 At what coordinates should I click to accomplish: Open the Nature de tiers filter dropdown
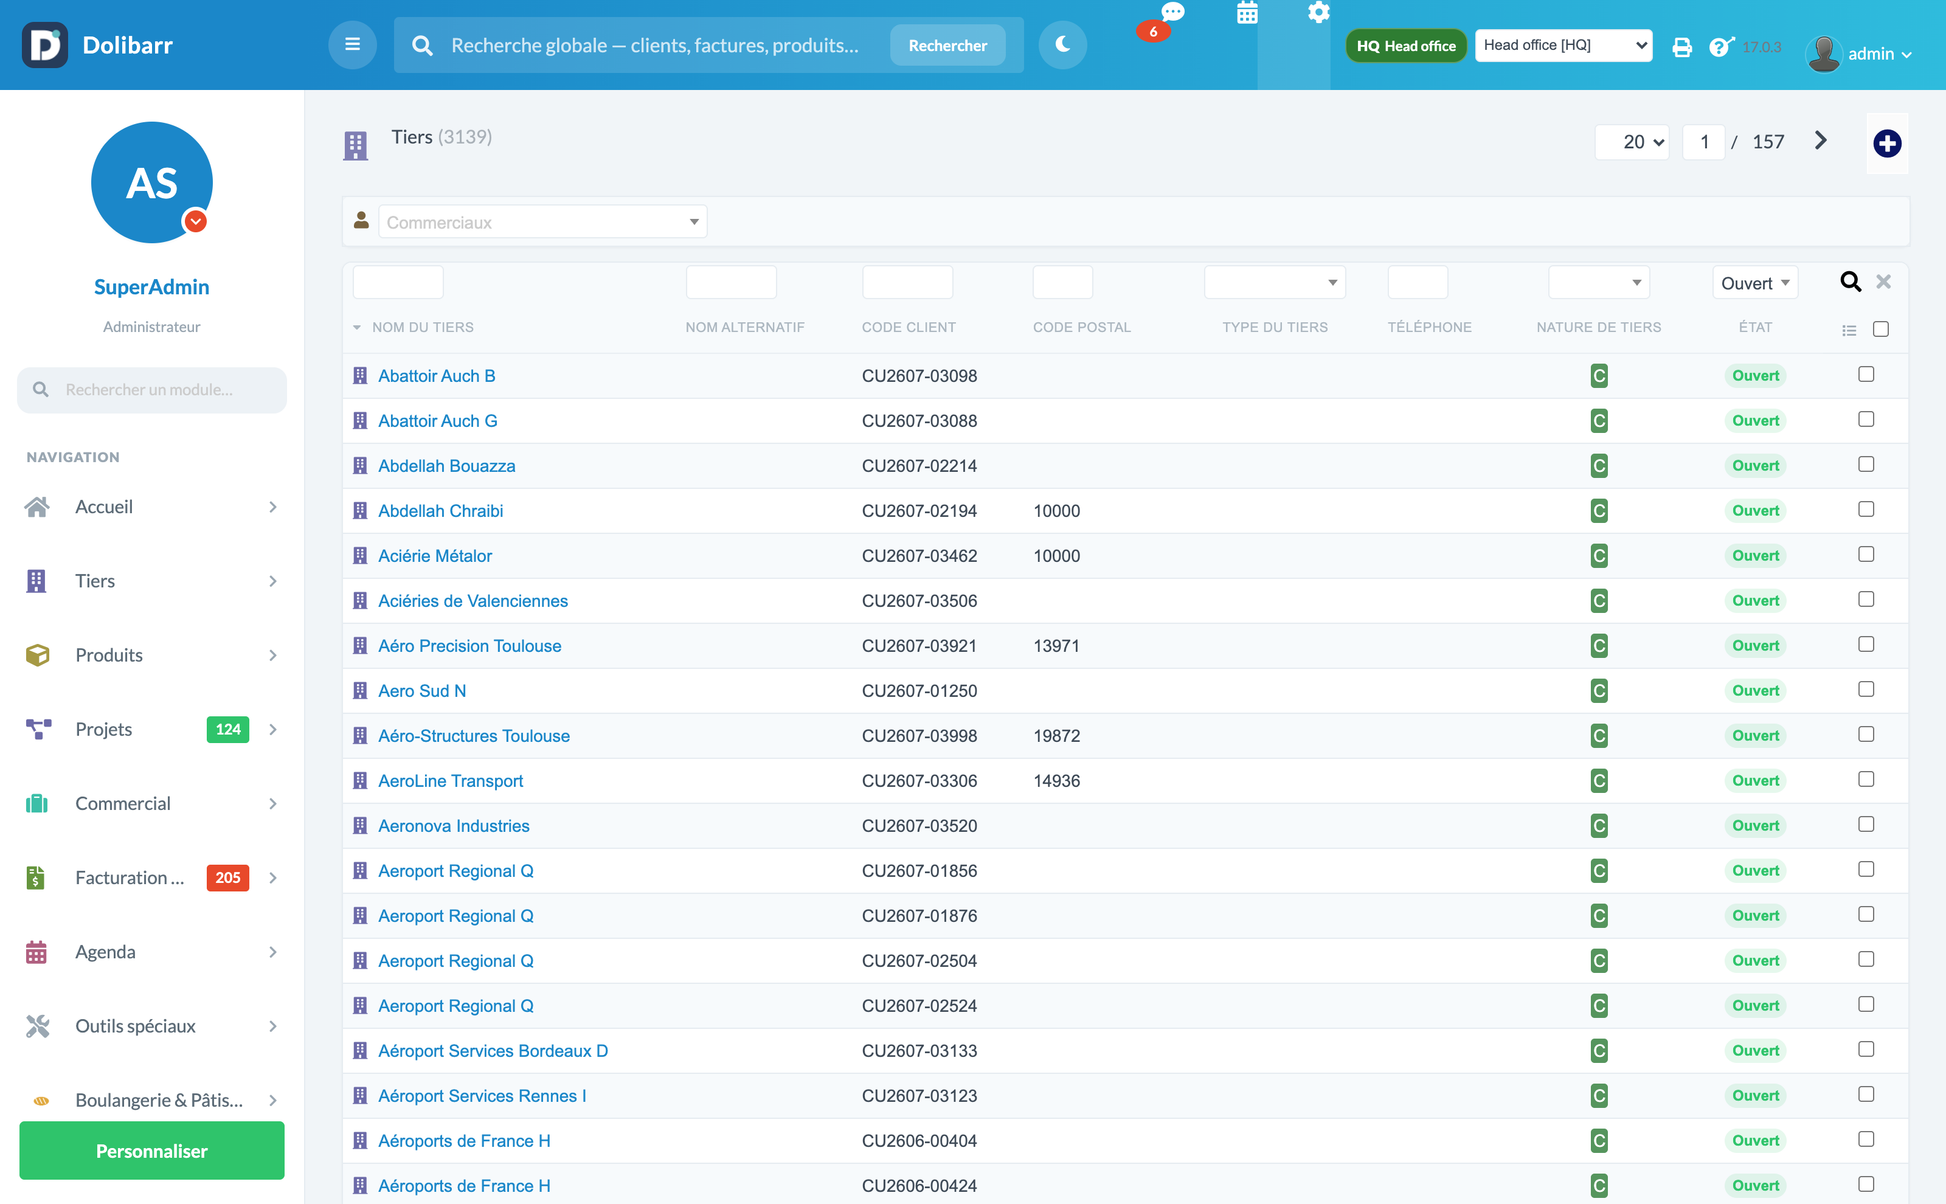[1599, 282]
